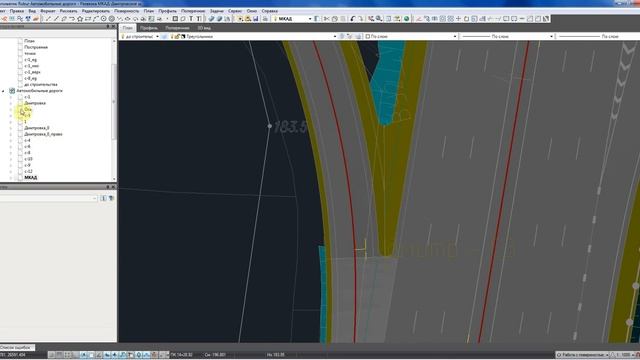Click the green globe icon in toolbar
Viewport: 640px width, 360px height.
[x=407, y=19]
